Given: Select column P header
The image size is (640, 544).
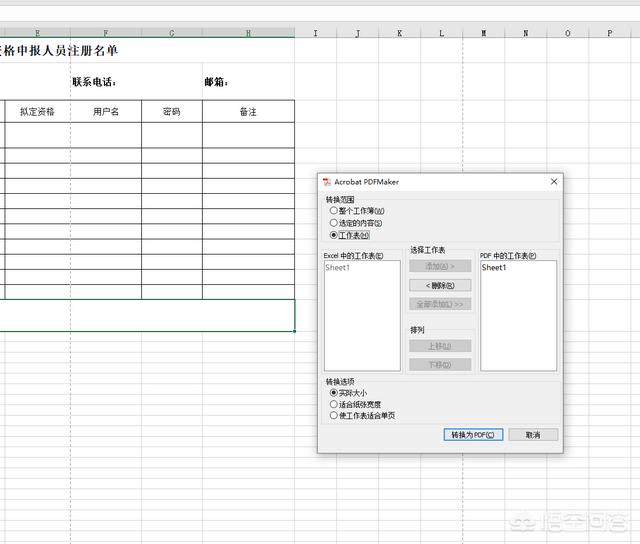Looking at the screenshot, I should (610, 33).
